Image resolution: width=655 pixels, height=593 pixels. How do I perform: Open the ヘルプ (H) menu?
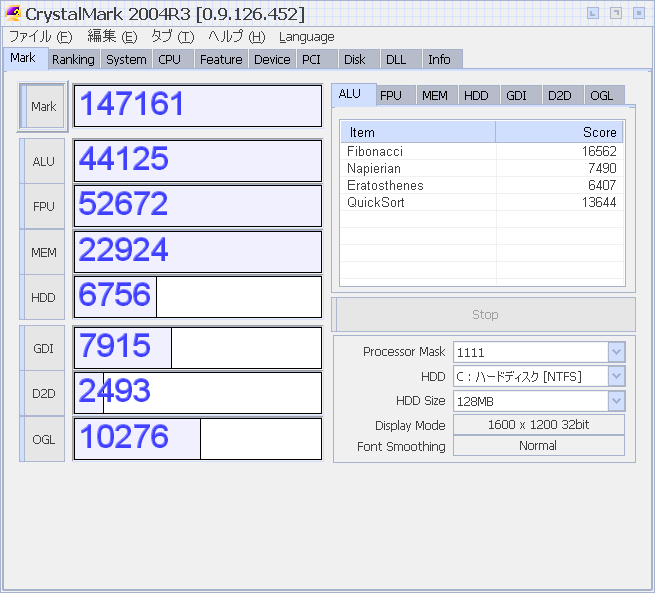pyautogui.click(x=236, y=37)
